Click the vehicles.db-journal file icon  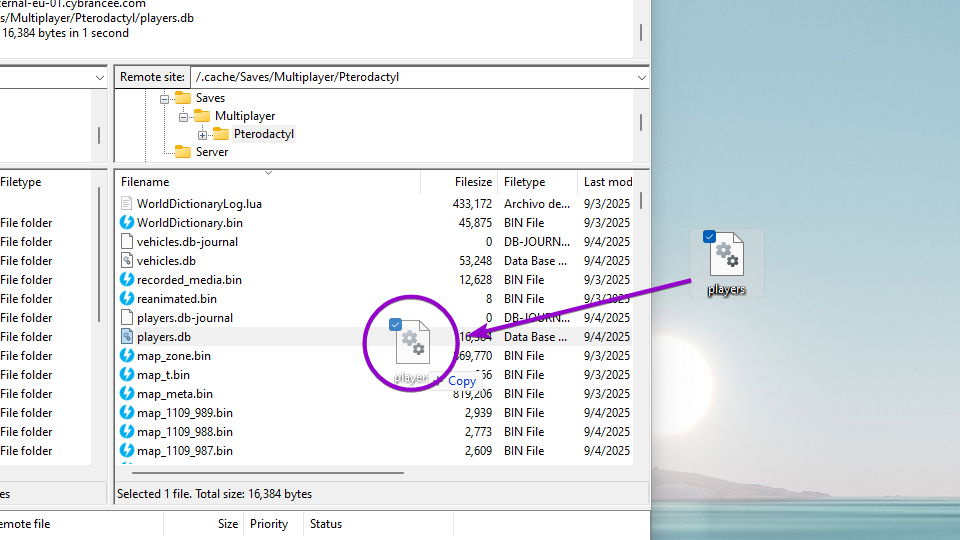pyautogui.click(x=126, y=242)
